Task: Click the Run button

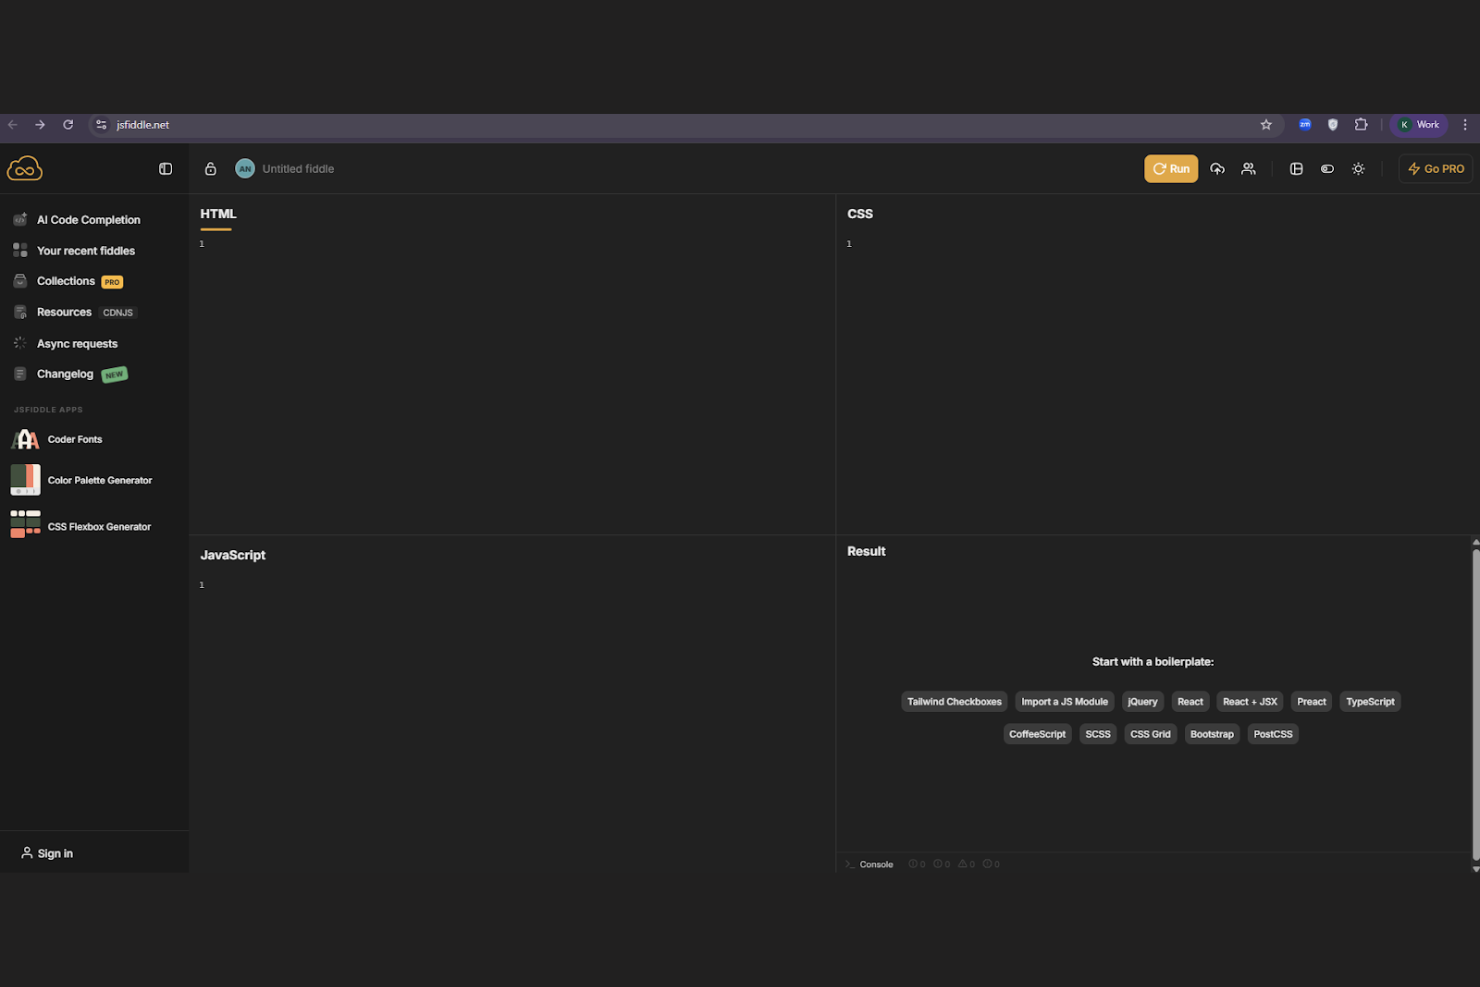Action: pos(1170,168)
